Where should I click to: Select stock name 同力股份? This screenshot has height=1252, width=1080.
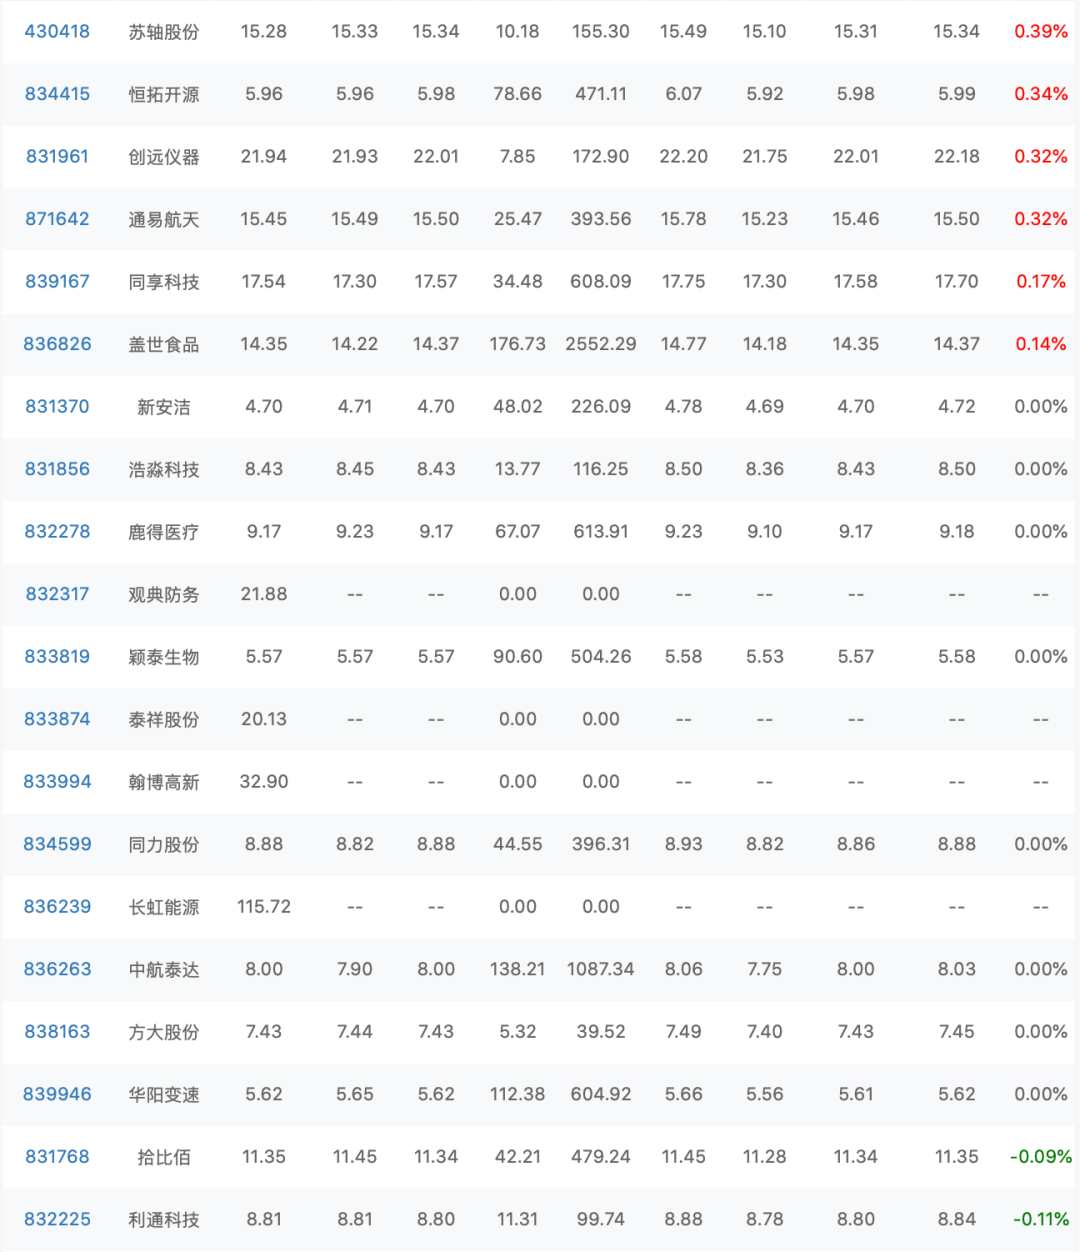[x=164, y=844]
